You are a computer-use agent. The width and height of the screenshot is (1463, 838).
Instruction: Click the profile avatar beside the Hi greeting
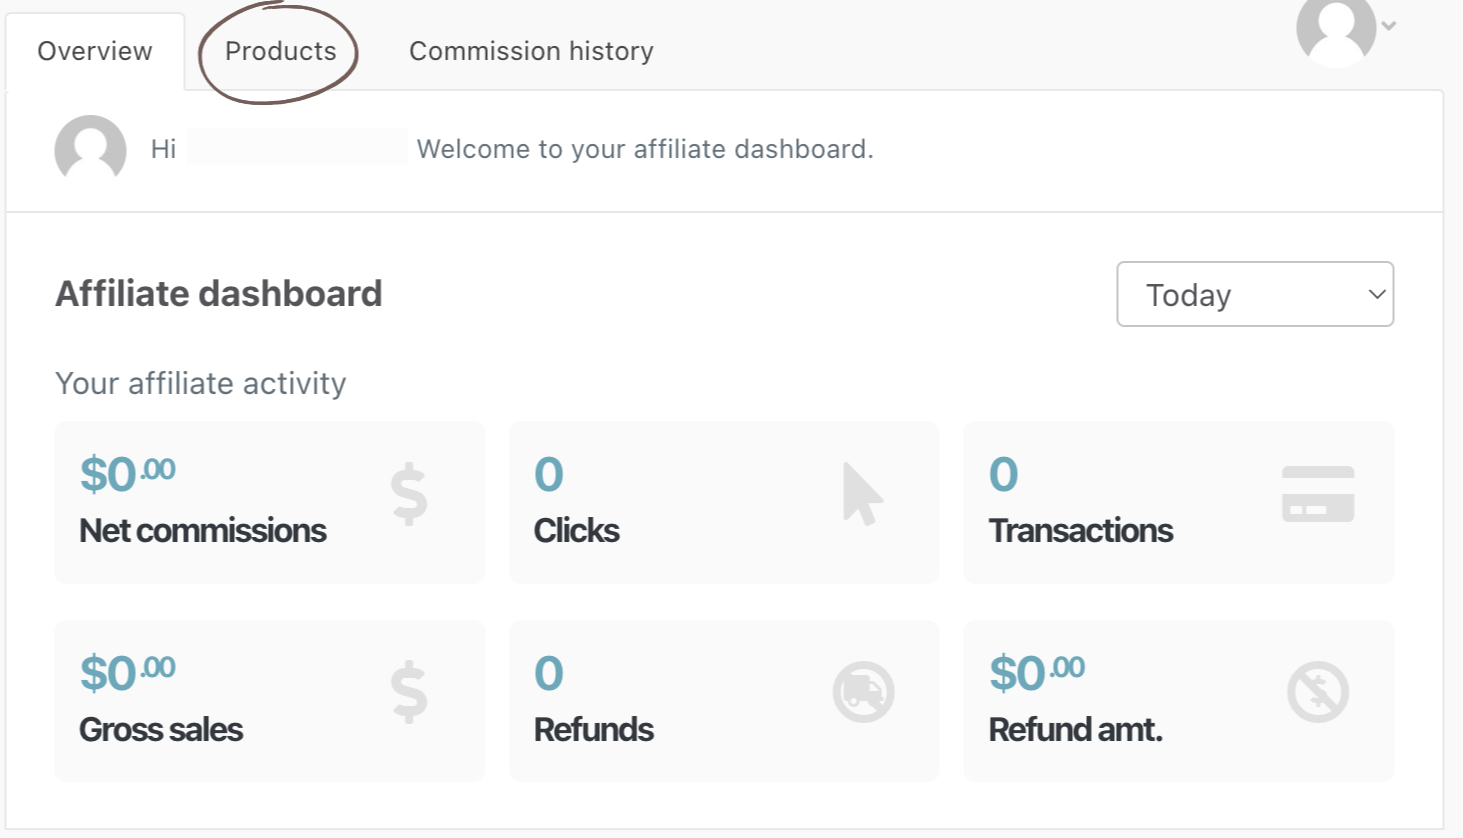coord(90,150)
